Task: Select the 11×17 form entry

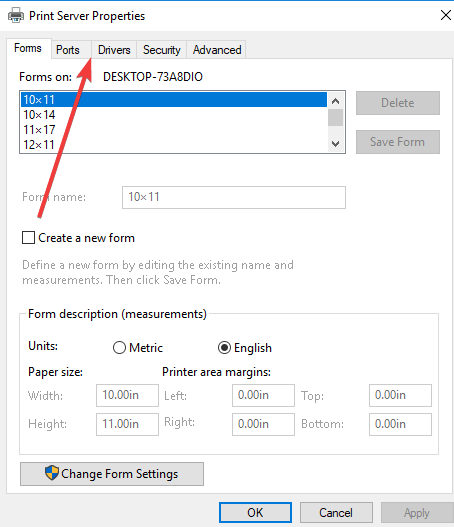Action: point(174,129)
